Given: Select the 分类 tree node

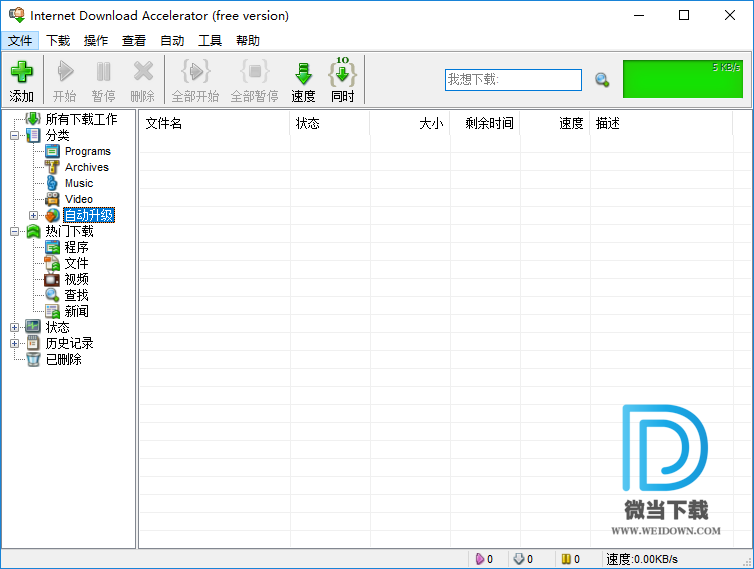Looking at the screenshot, I should 58,135.
